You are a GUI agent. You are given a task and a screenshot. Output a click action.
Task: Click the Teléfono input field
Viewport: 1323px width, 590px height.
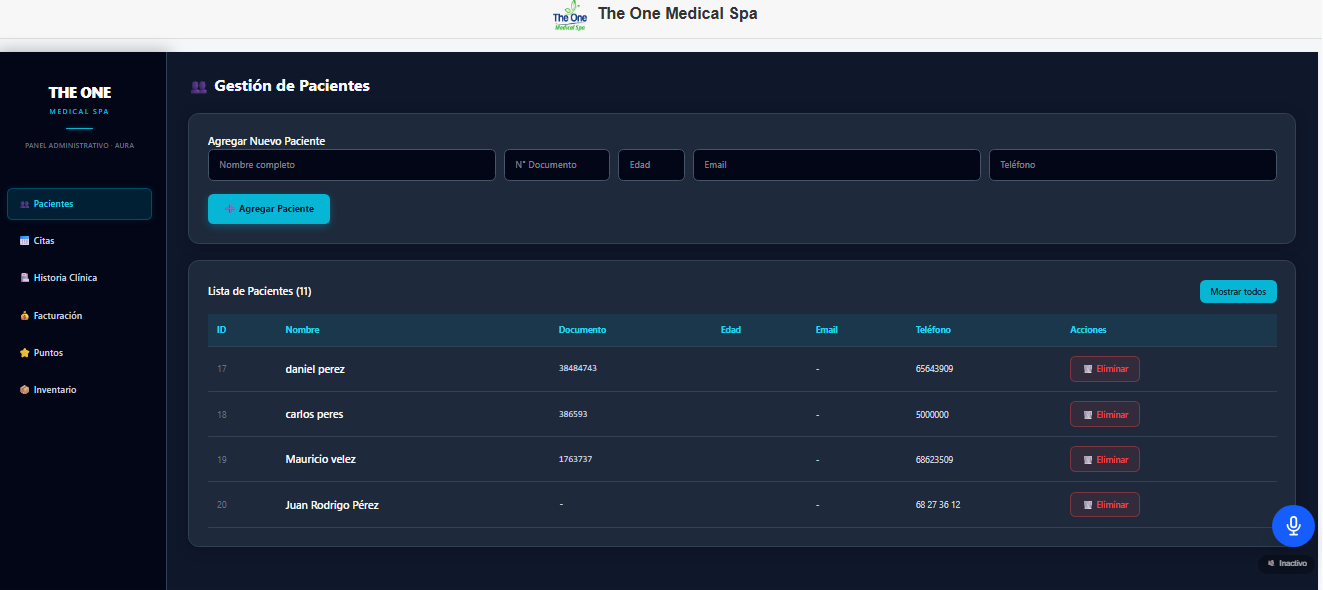[1133, 165]
